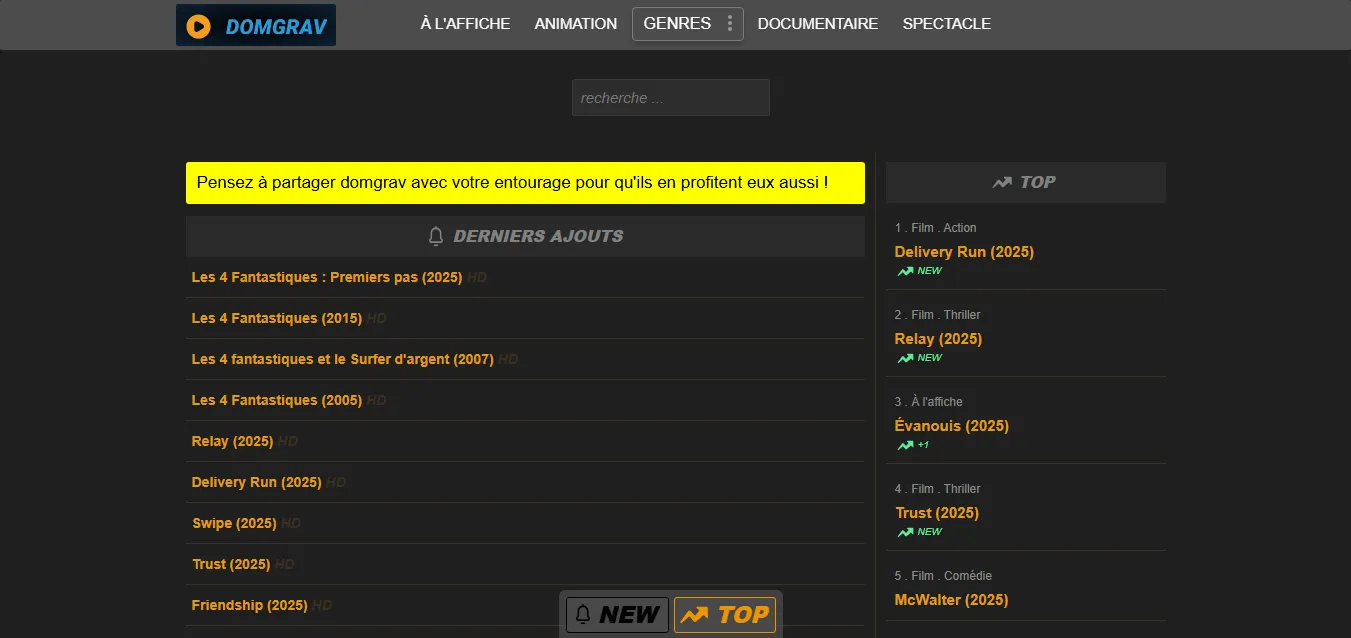Open the GENRES three-dot dropdown
The image size is (1351, 638).
pyautogui.click(x=730, y=24)
